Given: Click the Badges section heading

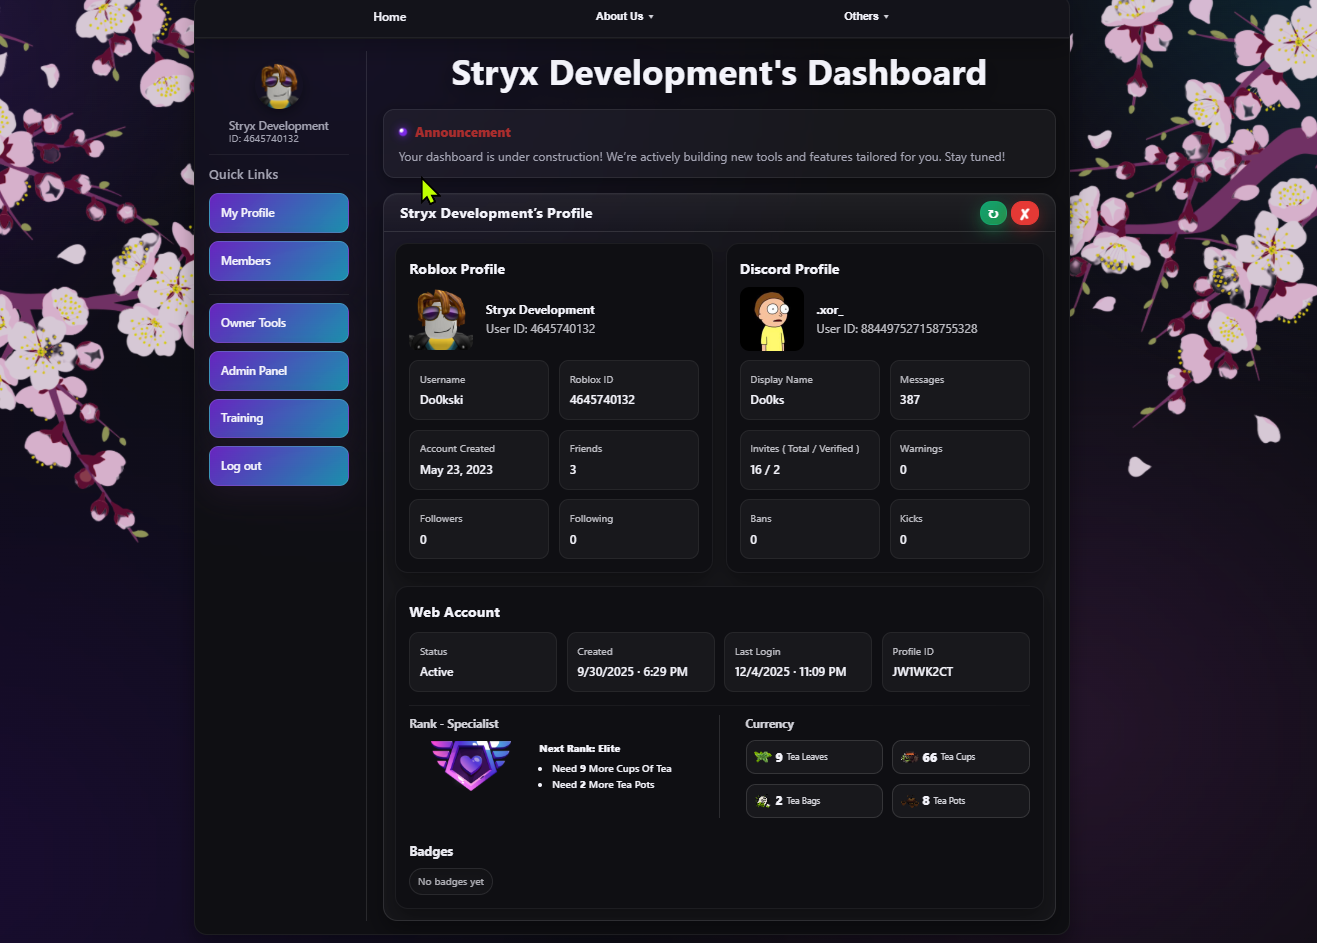Looking at the screenshot, I should click(x=431, y=852).
